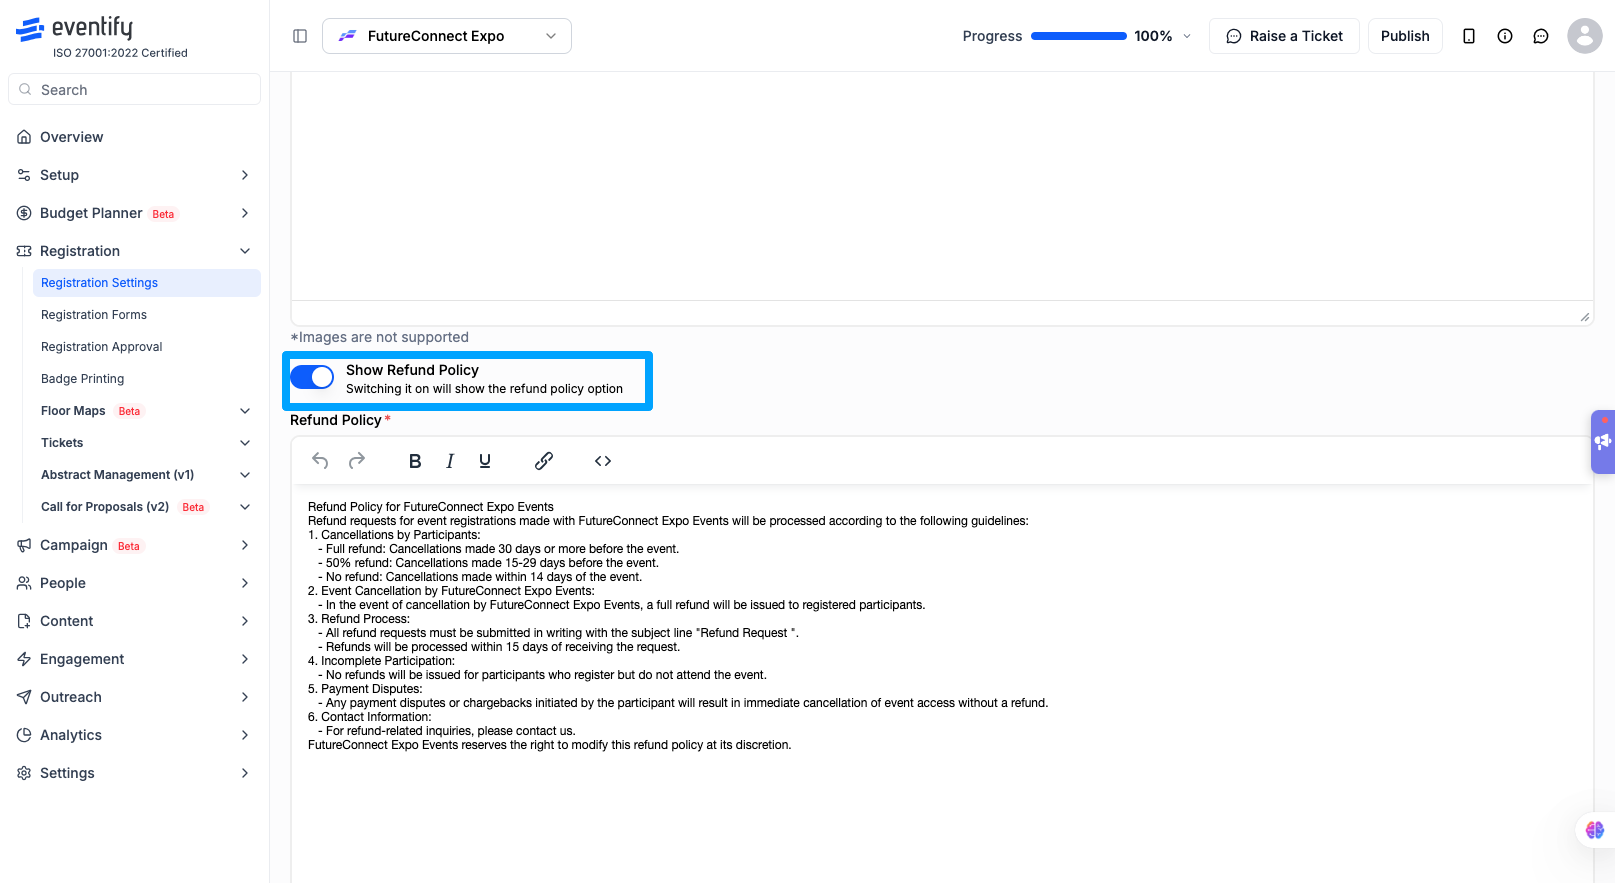
Task: Open mobile preview icon in header
Action: click(1469, 36)
